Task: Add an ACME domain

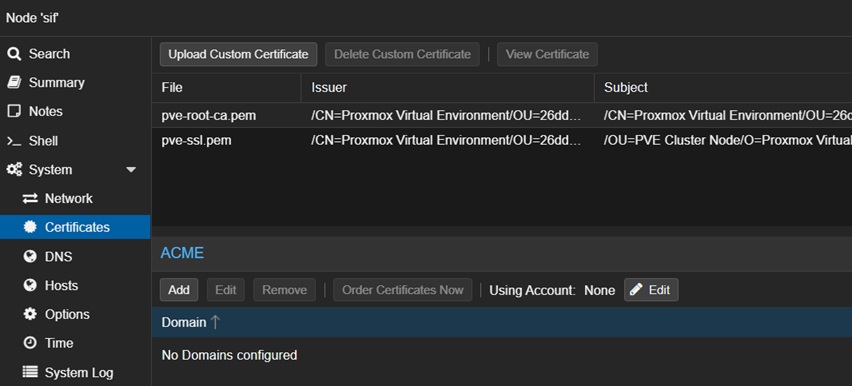Action: (x=179, y=290)
